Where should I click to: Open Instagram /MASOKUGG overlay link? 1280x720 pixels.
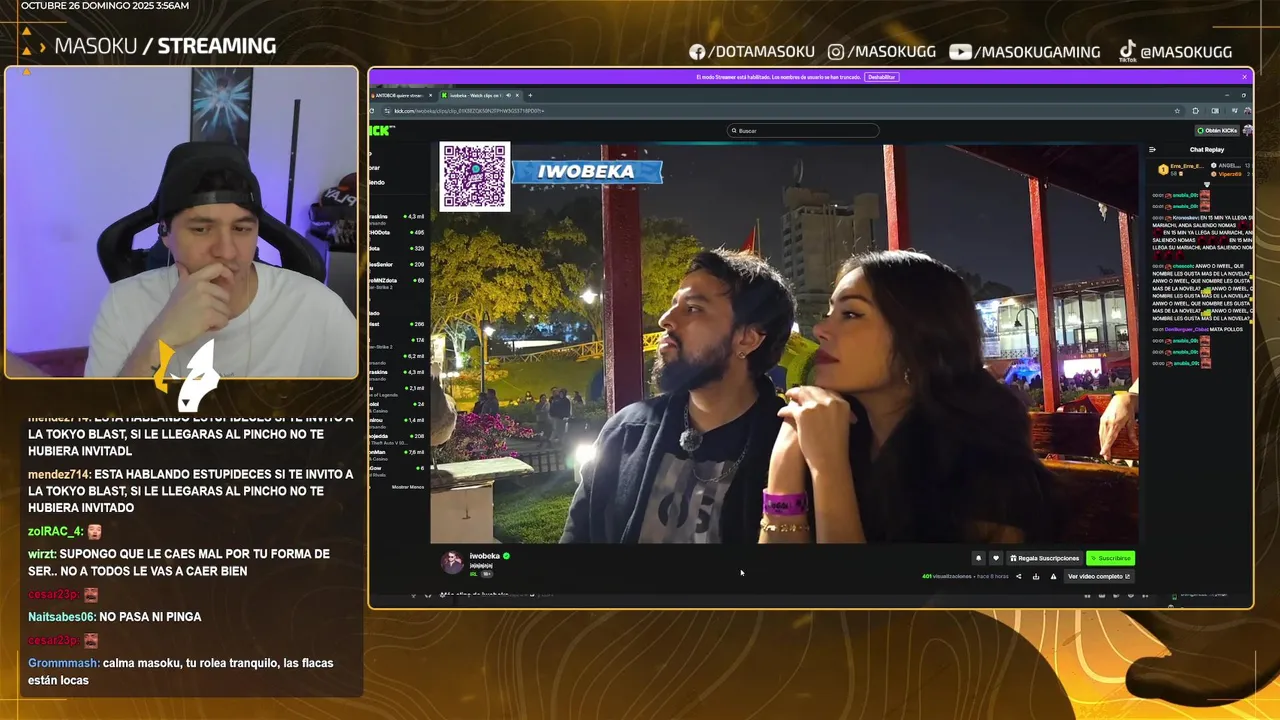click(x=880, y=52)
